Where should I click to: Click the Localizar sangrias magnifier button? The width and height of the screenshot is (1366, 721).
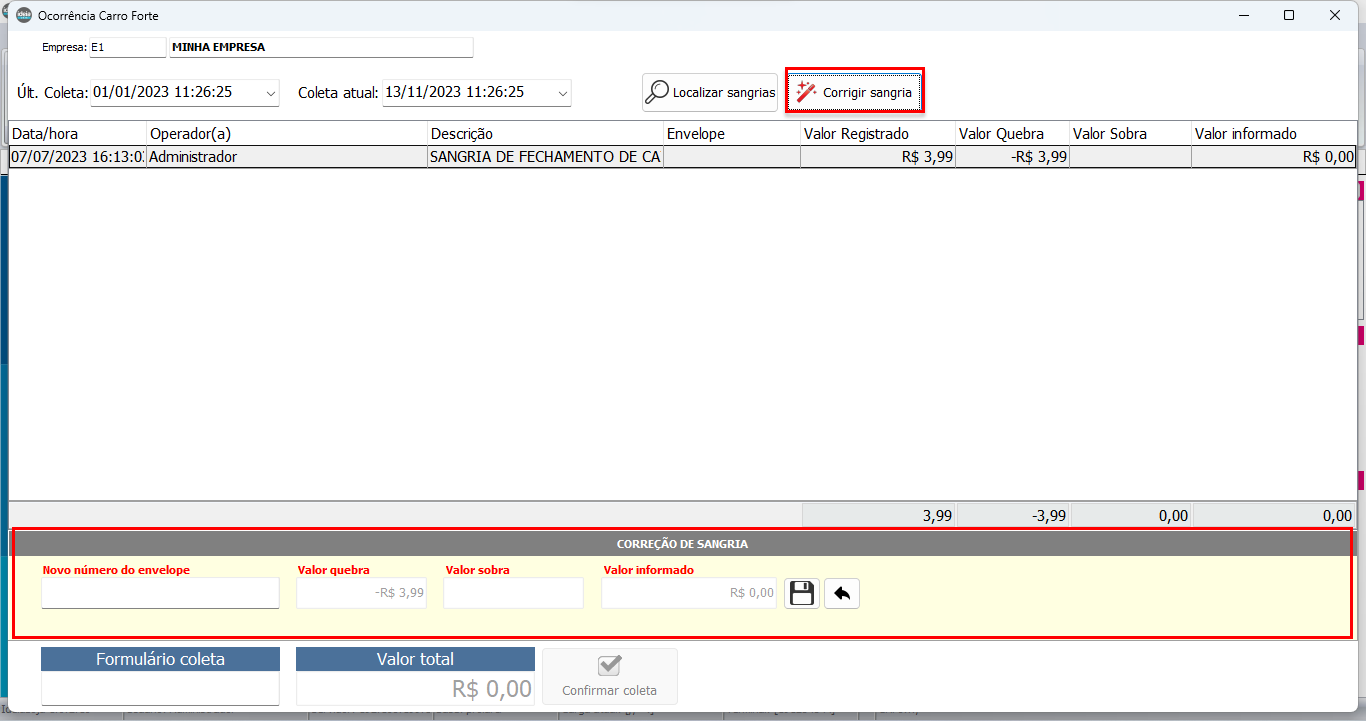(710, 92)
